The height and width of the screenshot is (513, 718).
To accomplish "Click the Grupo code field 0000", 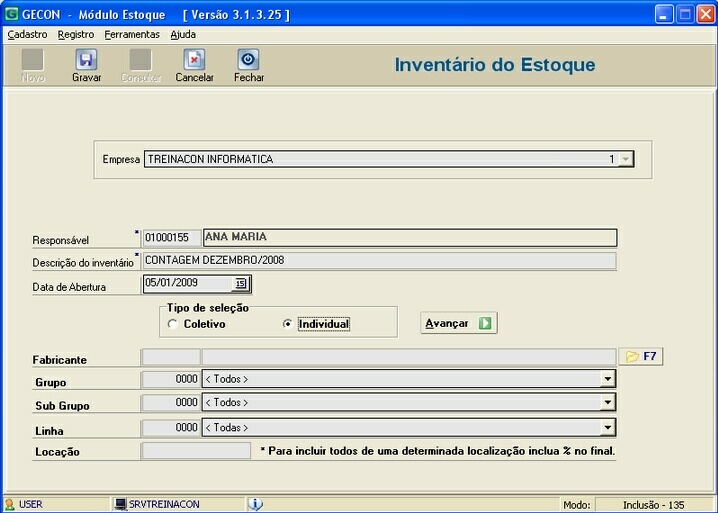I will [x=171, y=379].
